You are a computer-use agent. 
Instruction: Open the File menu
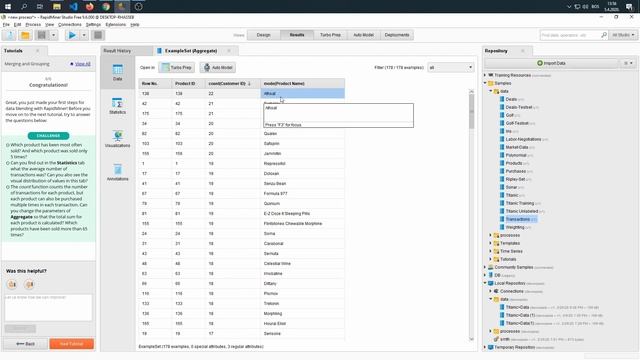[6, 24]
